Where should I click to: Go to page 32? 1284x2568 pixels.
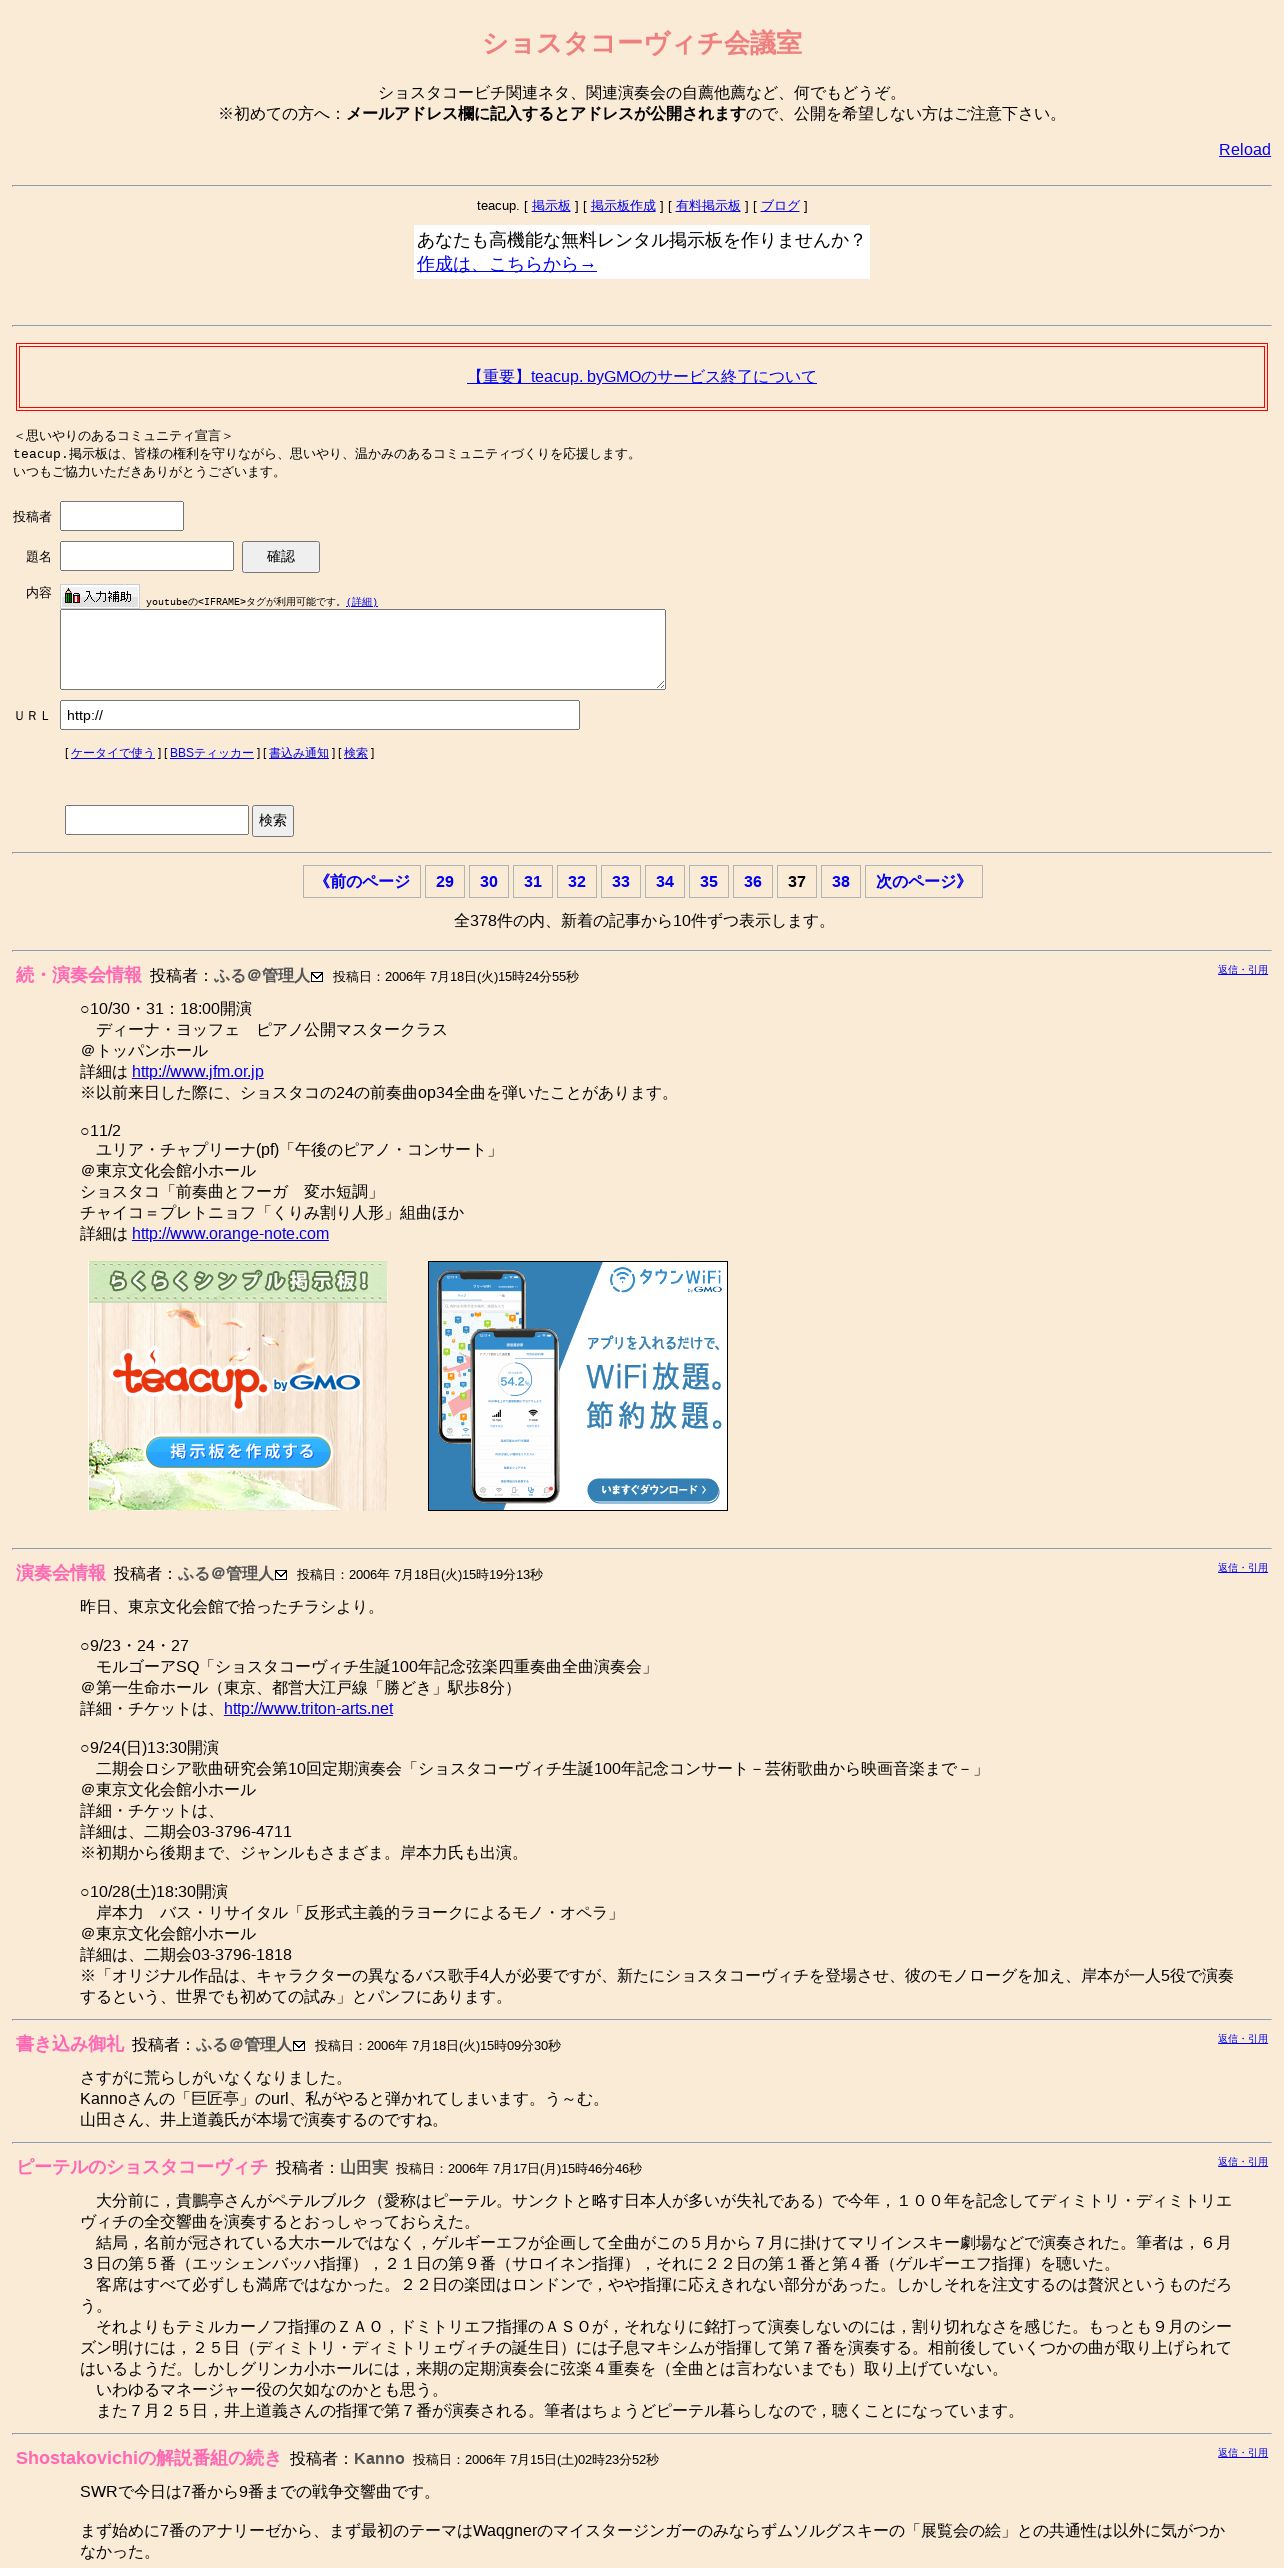(x=577, y=882)
